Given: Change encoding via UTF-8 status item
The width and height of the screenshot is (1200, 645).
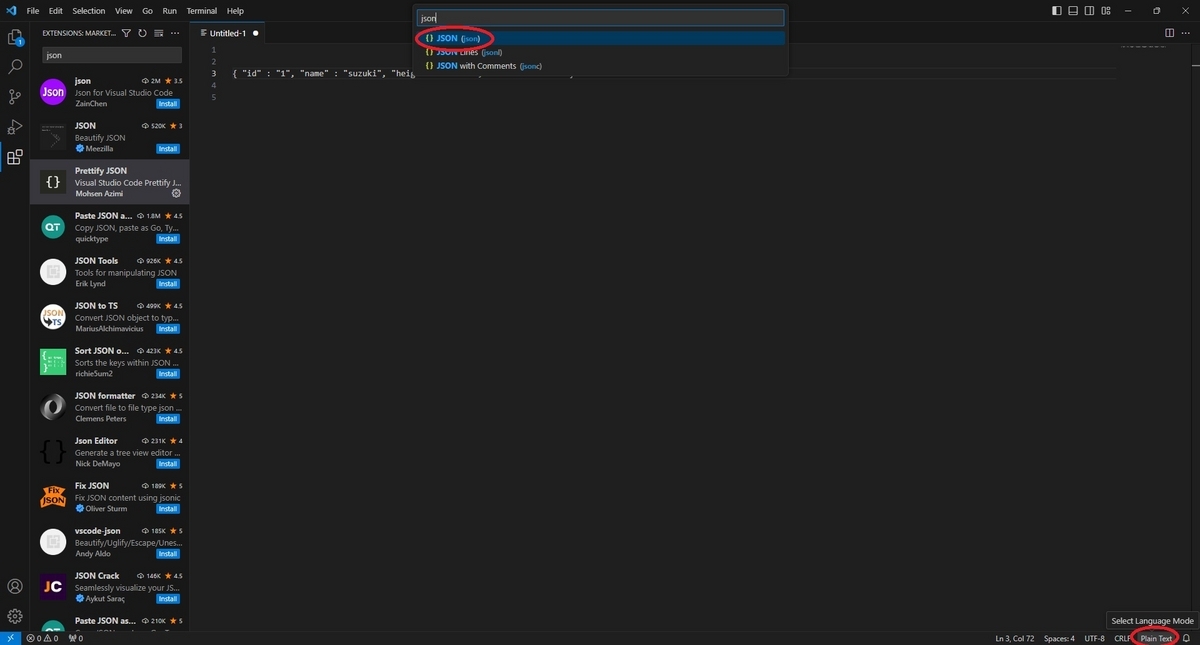Looking at the screenshot, I should point(1095,638).
